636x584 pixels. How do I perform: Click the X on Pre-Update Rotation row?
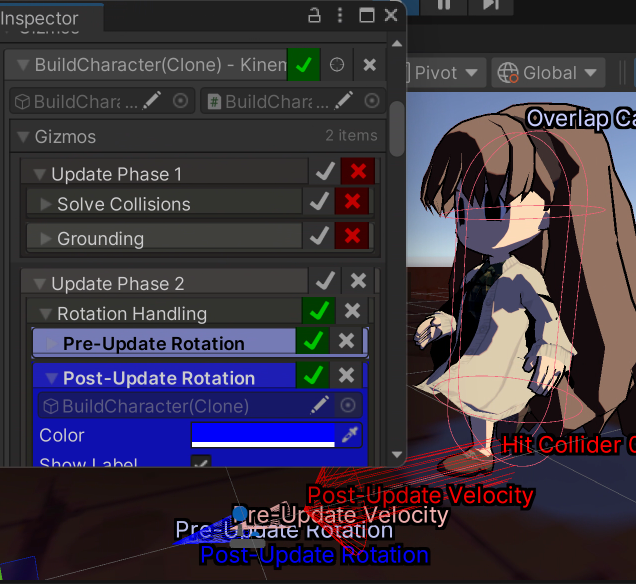click(346, 341)
